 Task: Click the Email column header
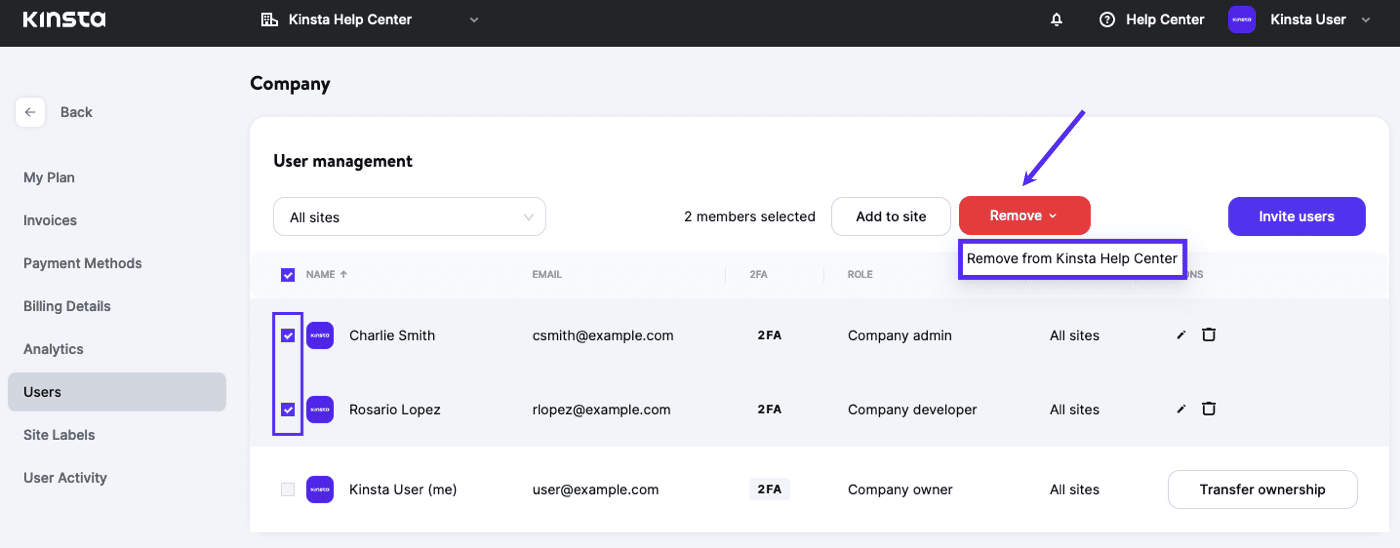[547, 274]
